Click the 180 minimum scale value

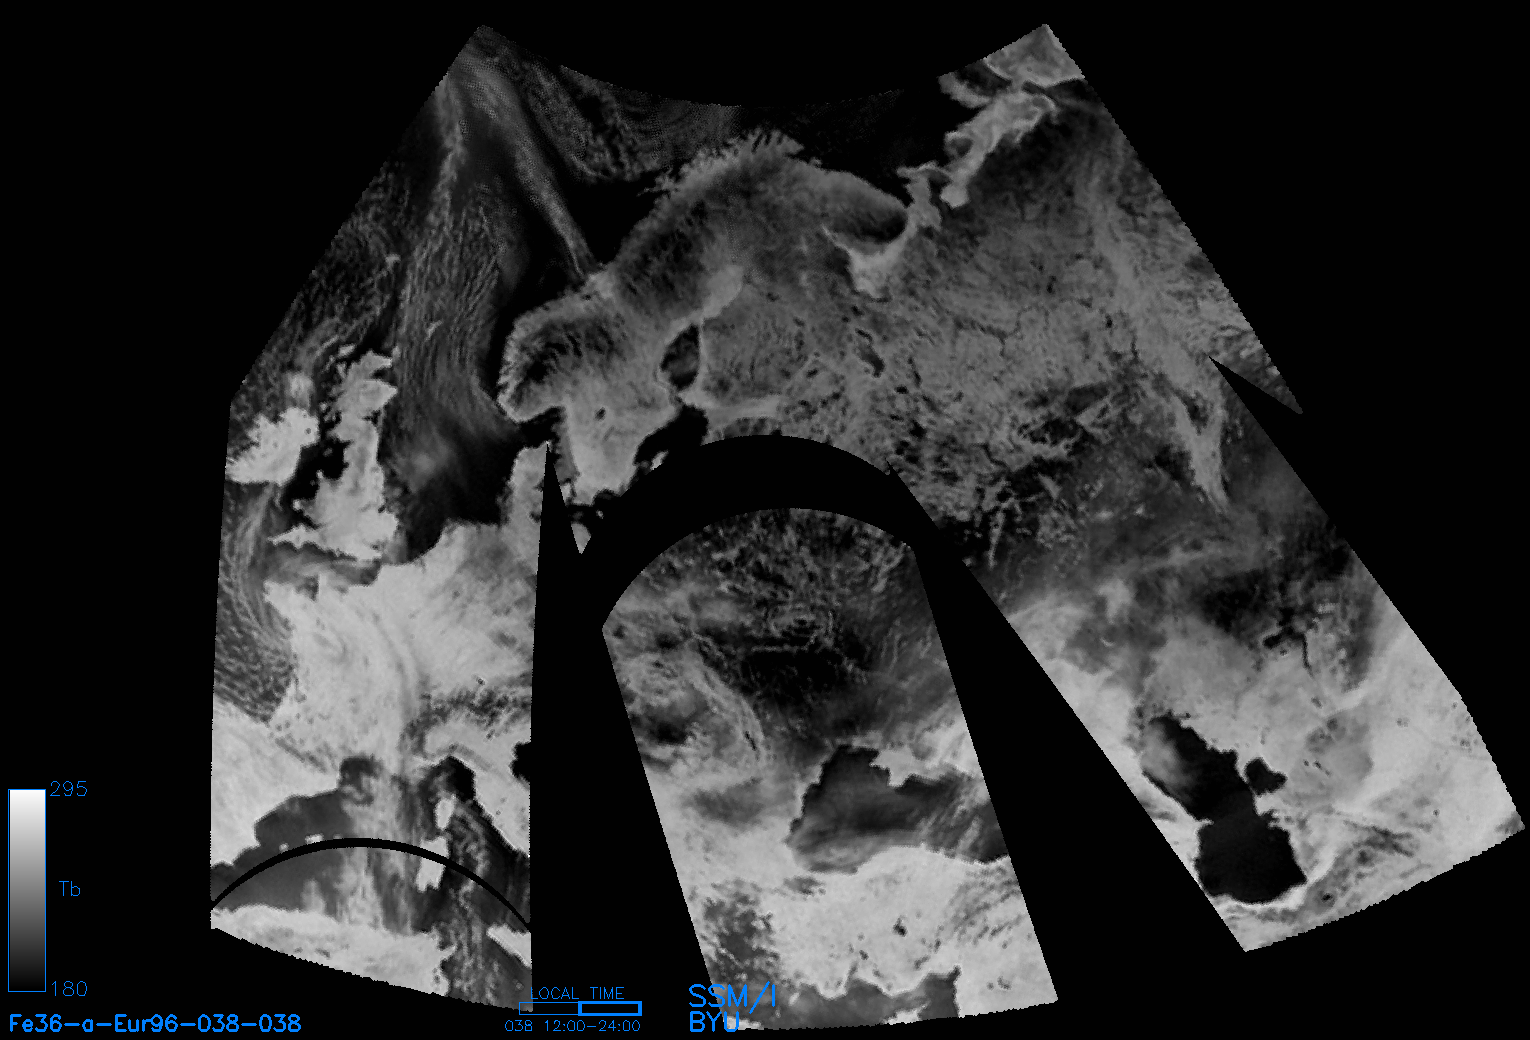coord(68,989)
